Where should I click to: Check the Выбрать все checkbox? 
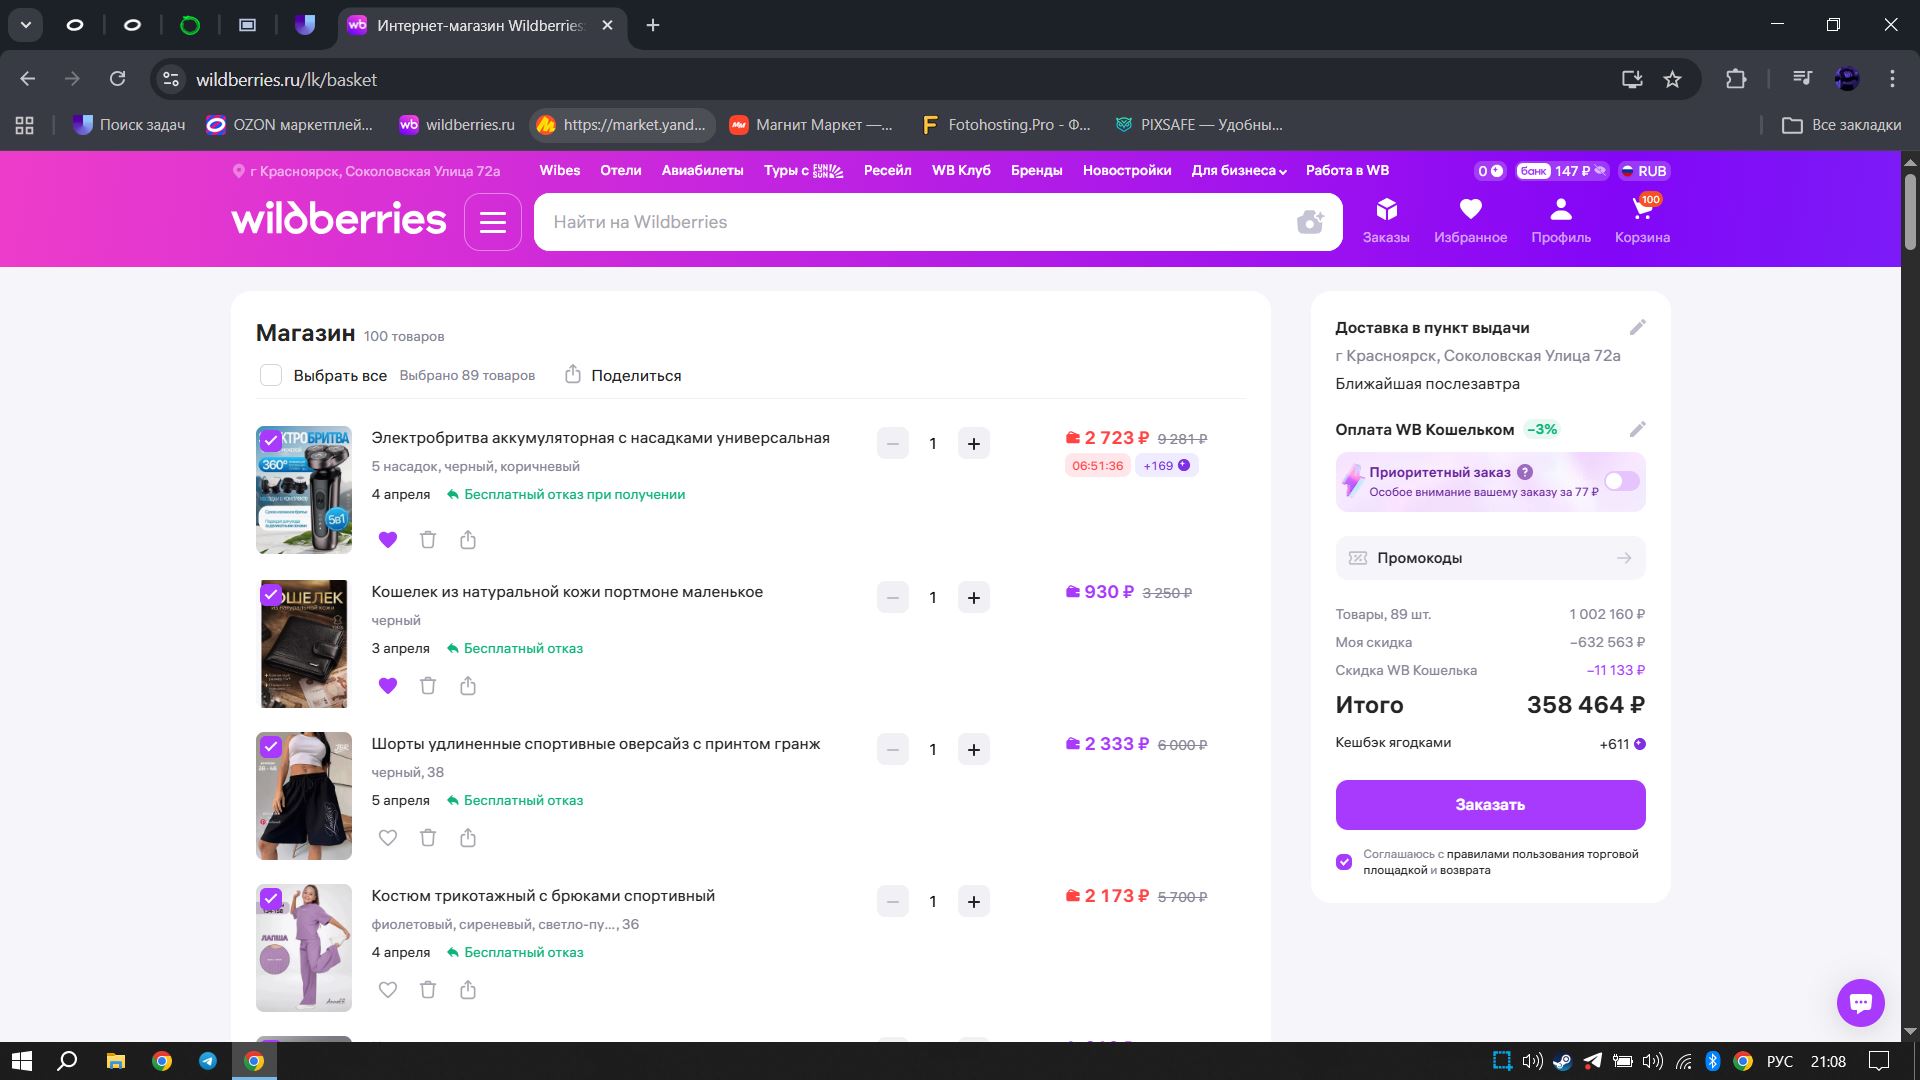(x=271, y=376)
